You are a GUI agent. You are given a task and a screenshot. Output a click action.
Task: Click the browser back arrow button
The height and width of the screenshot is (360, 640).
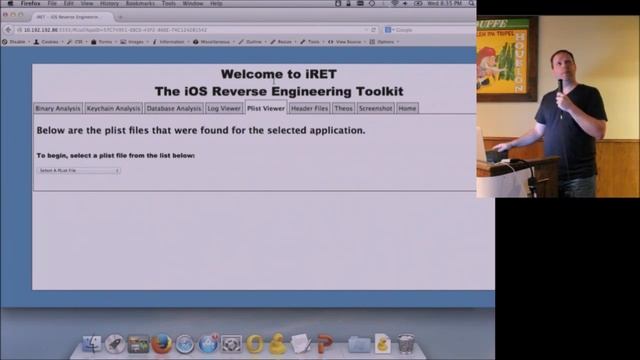coord(8,30)
